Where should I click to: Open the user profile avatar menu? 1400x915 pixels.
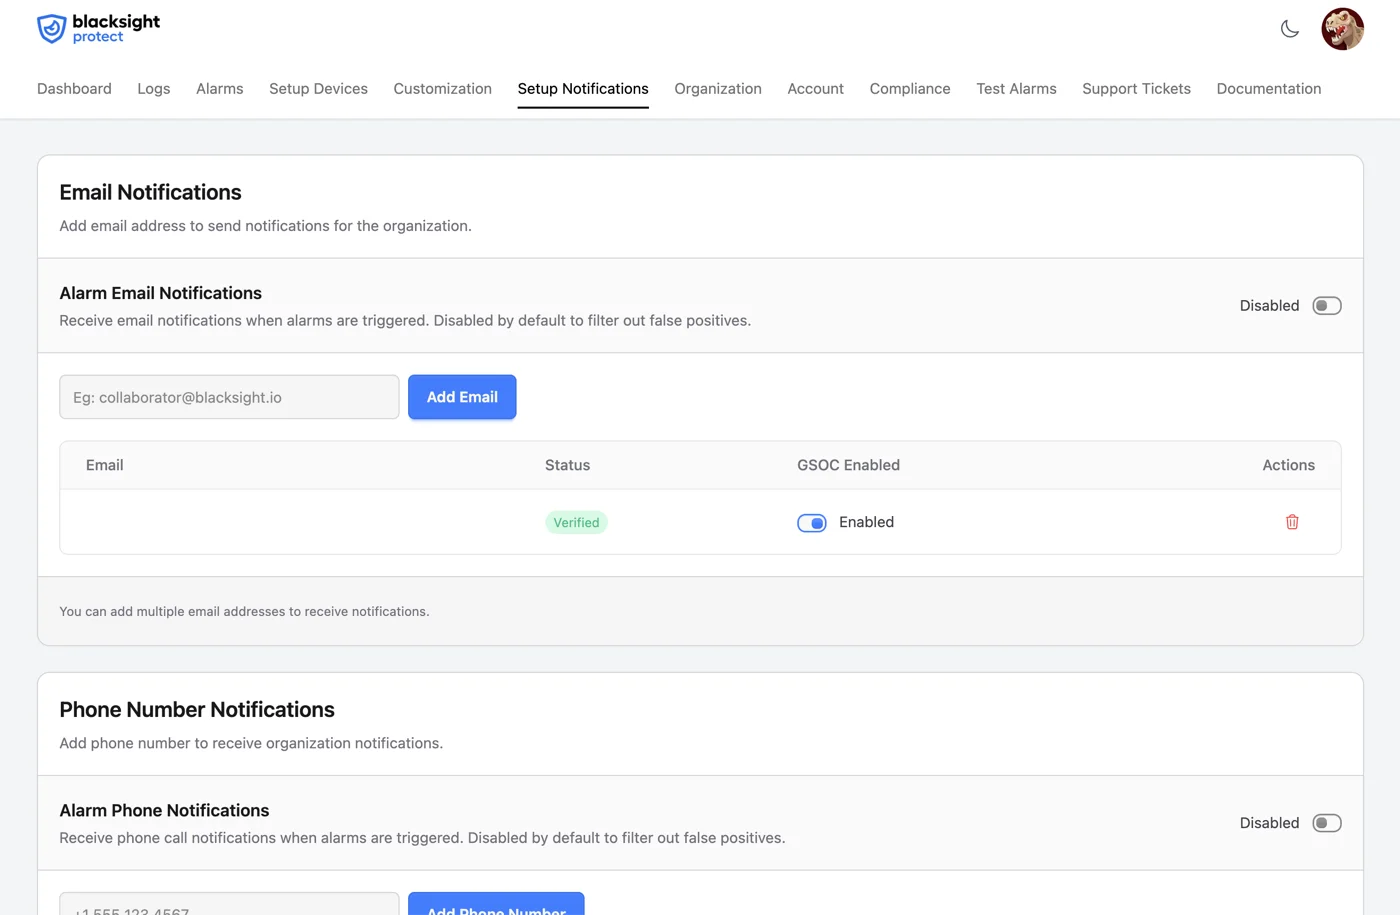(1343, 29)
